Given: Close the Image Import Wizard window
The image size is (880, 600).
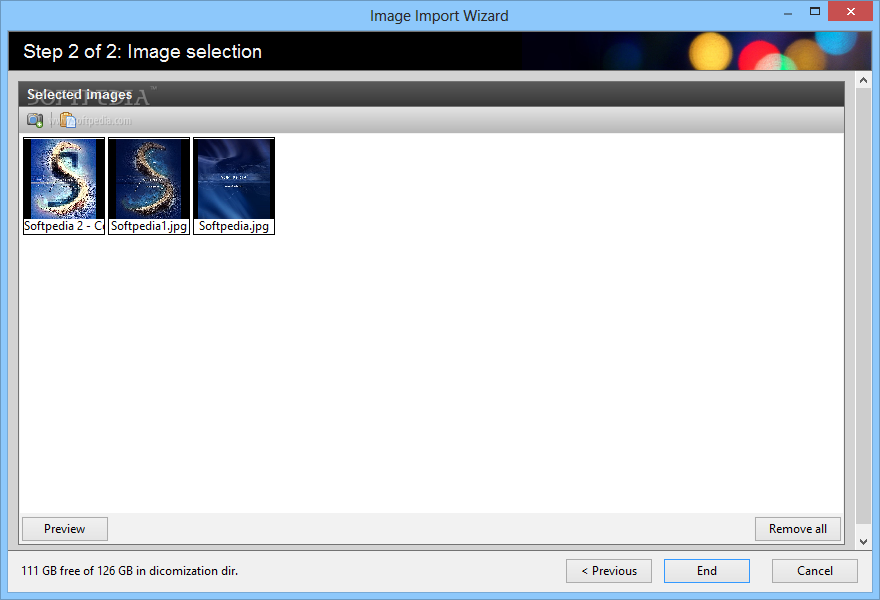Looking at the screenshot, I should click(x=850, y=11).
